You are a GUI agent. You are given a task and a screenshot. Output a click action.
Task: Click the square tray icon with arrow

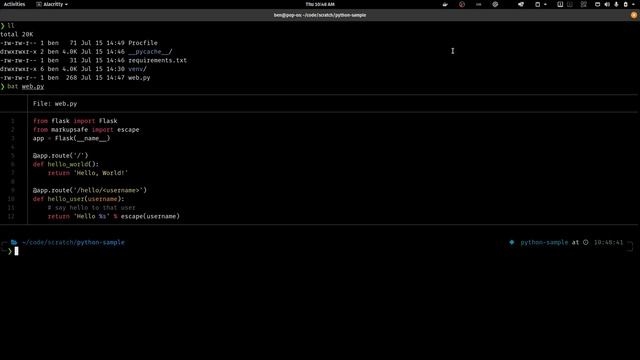pos(538,4)
